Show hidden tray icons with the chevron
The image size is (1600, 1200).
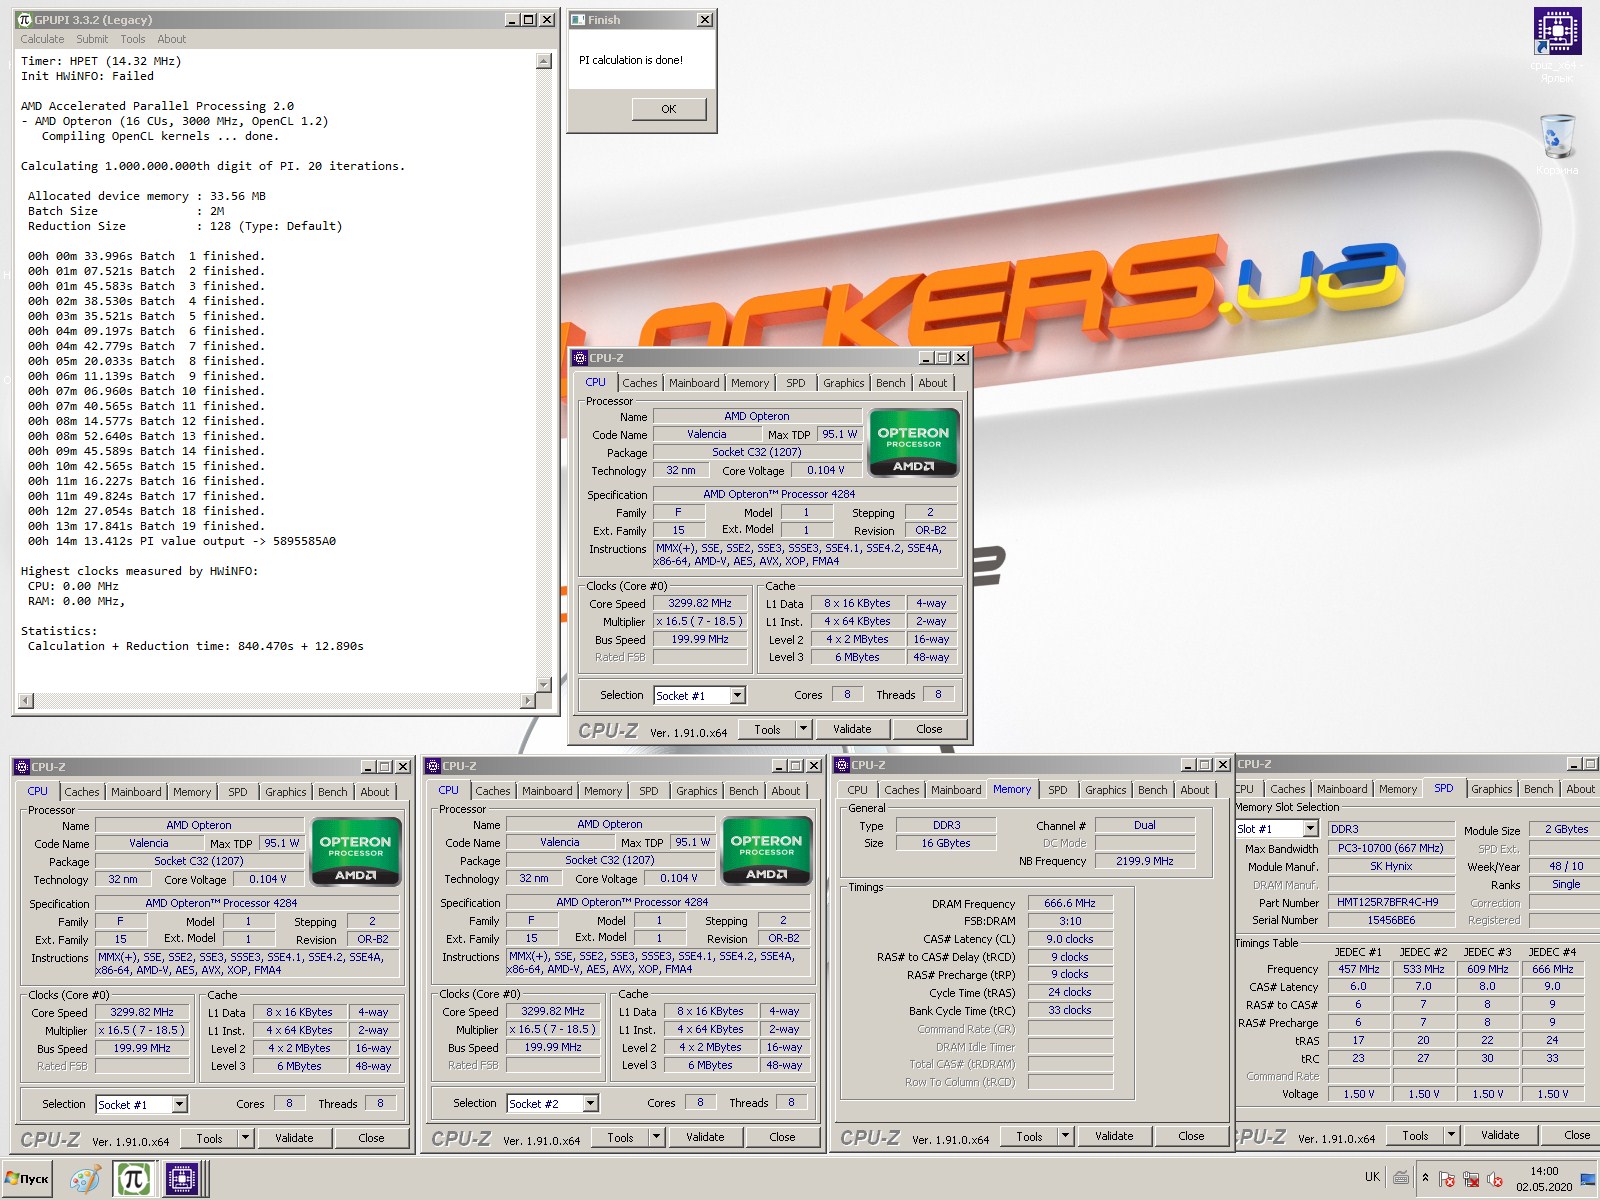pyautogui.click(x=1425, y=1177)
